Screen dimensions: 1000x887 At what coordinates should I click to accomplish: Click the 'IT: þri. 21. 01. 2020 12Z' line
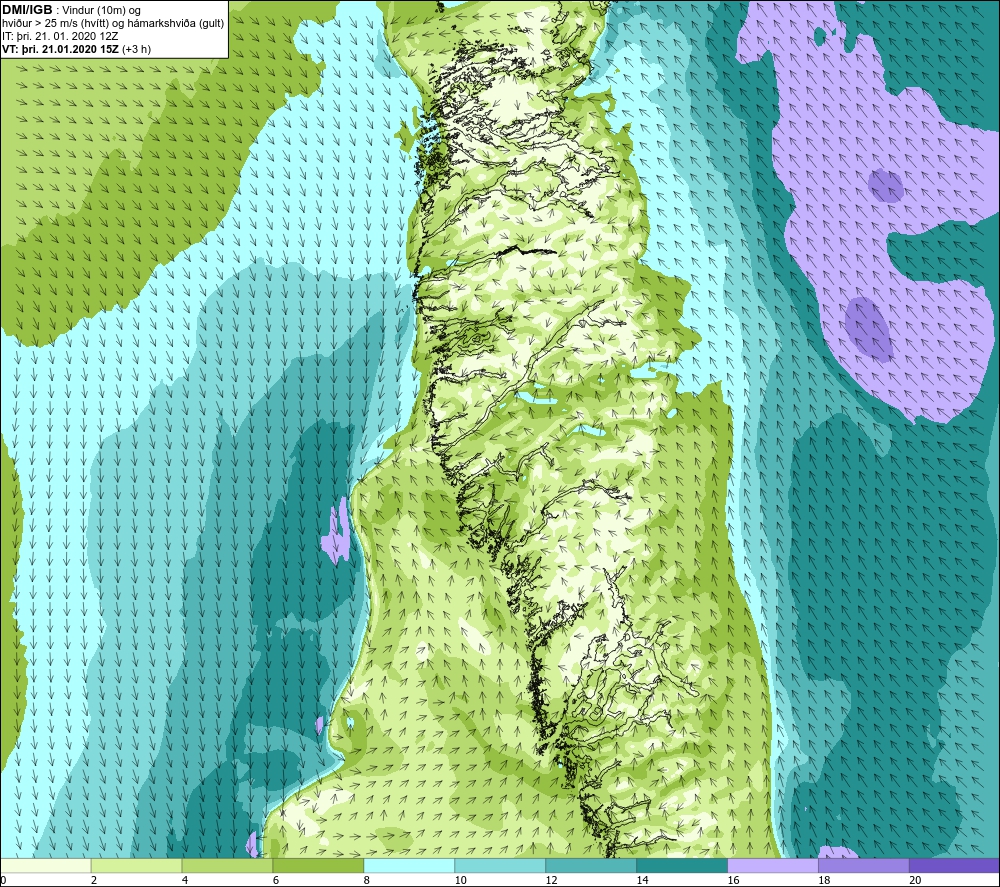(x=60, y=36)
